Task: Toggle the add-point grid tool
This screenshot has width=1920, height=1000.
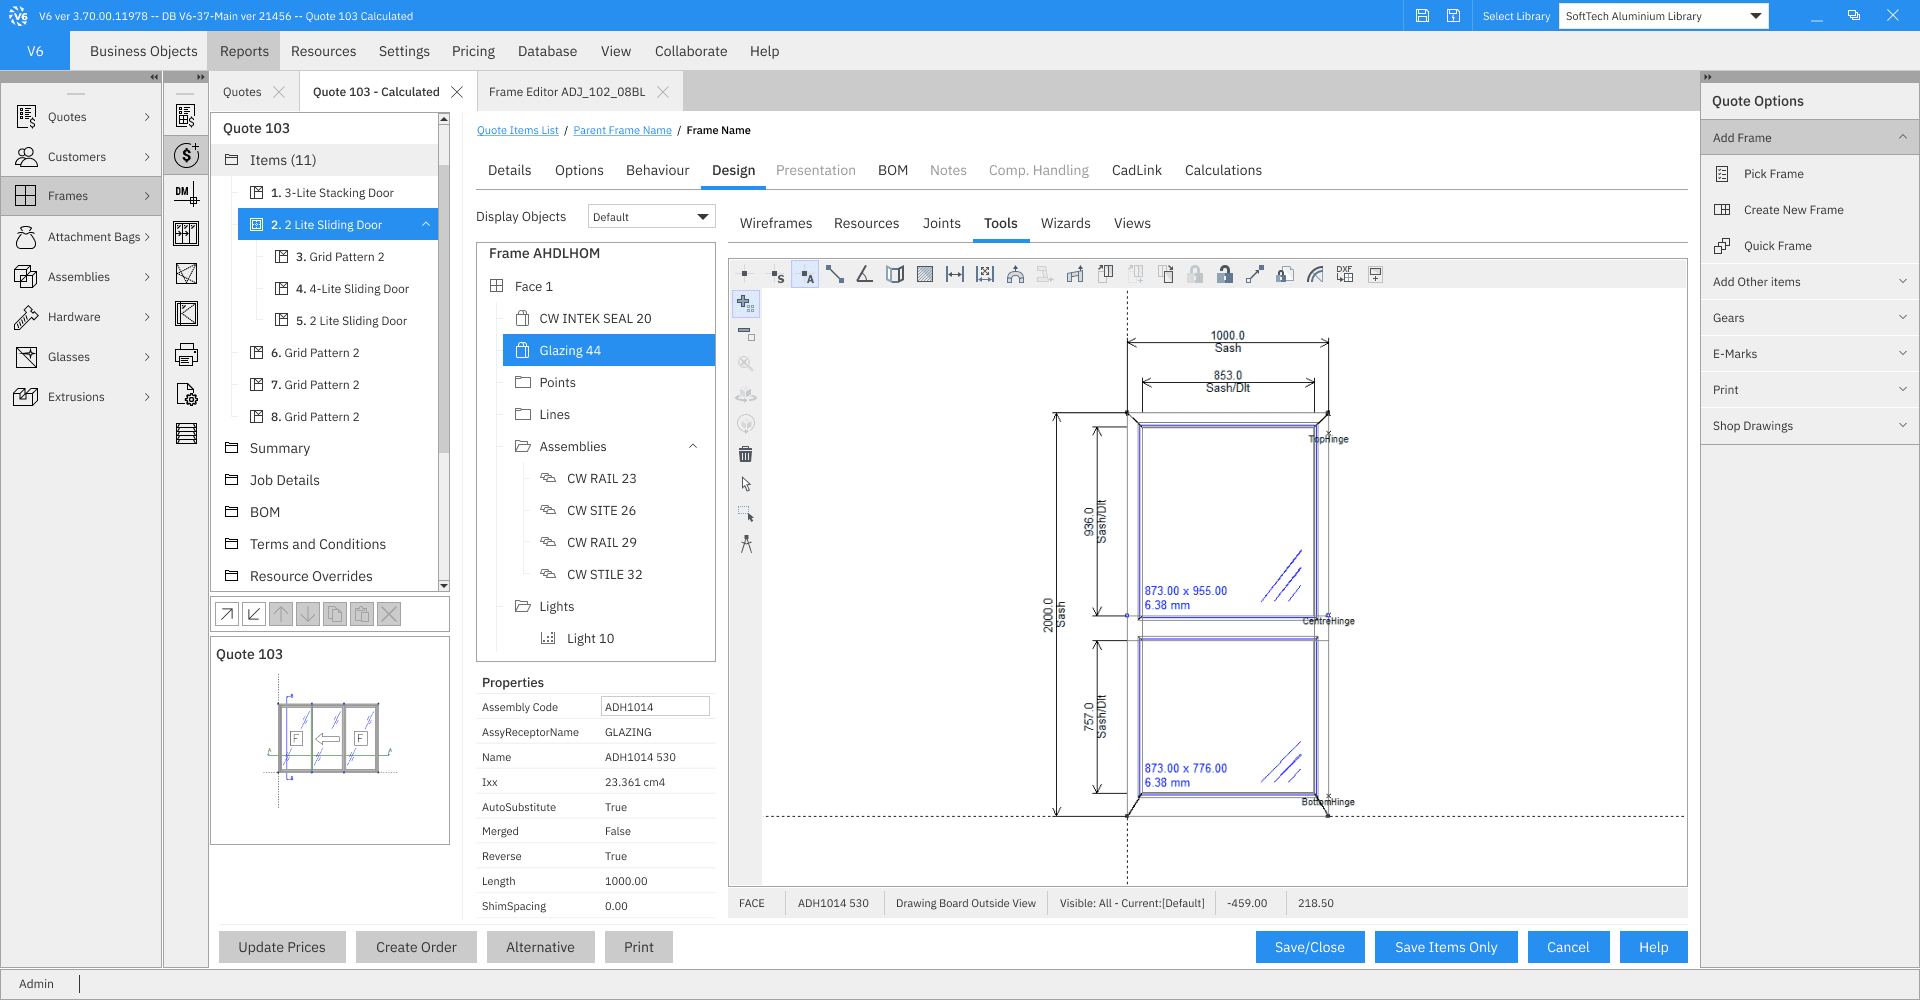Action: click(x=746, y=303)
